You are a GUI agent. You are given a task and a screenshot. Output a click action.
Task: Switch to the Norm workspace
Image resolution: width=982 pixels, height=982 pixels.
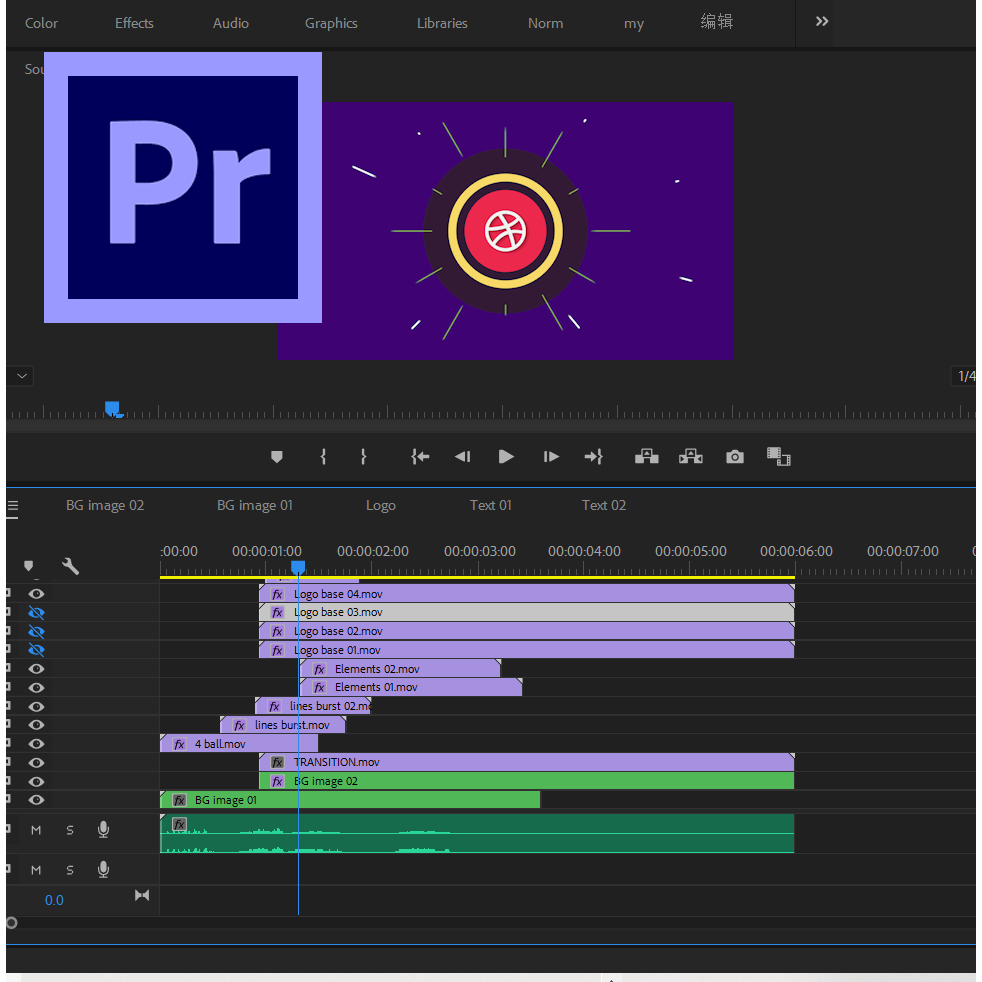545,23
